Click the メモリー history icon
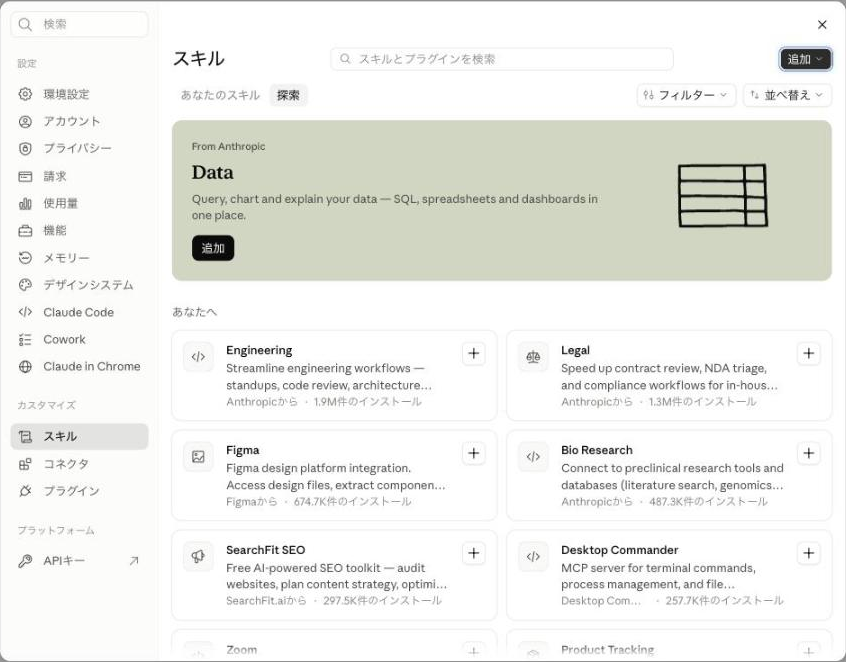The height and width of the screenshot is (662, 846). click(x=25, y=258)
